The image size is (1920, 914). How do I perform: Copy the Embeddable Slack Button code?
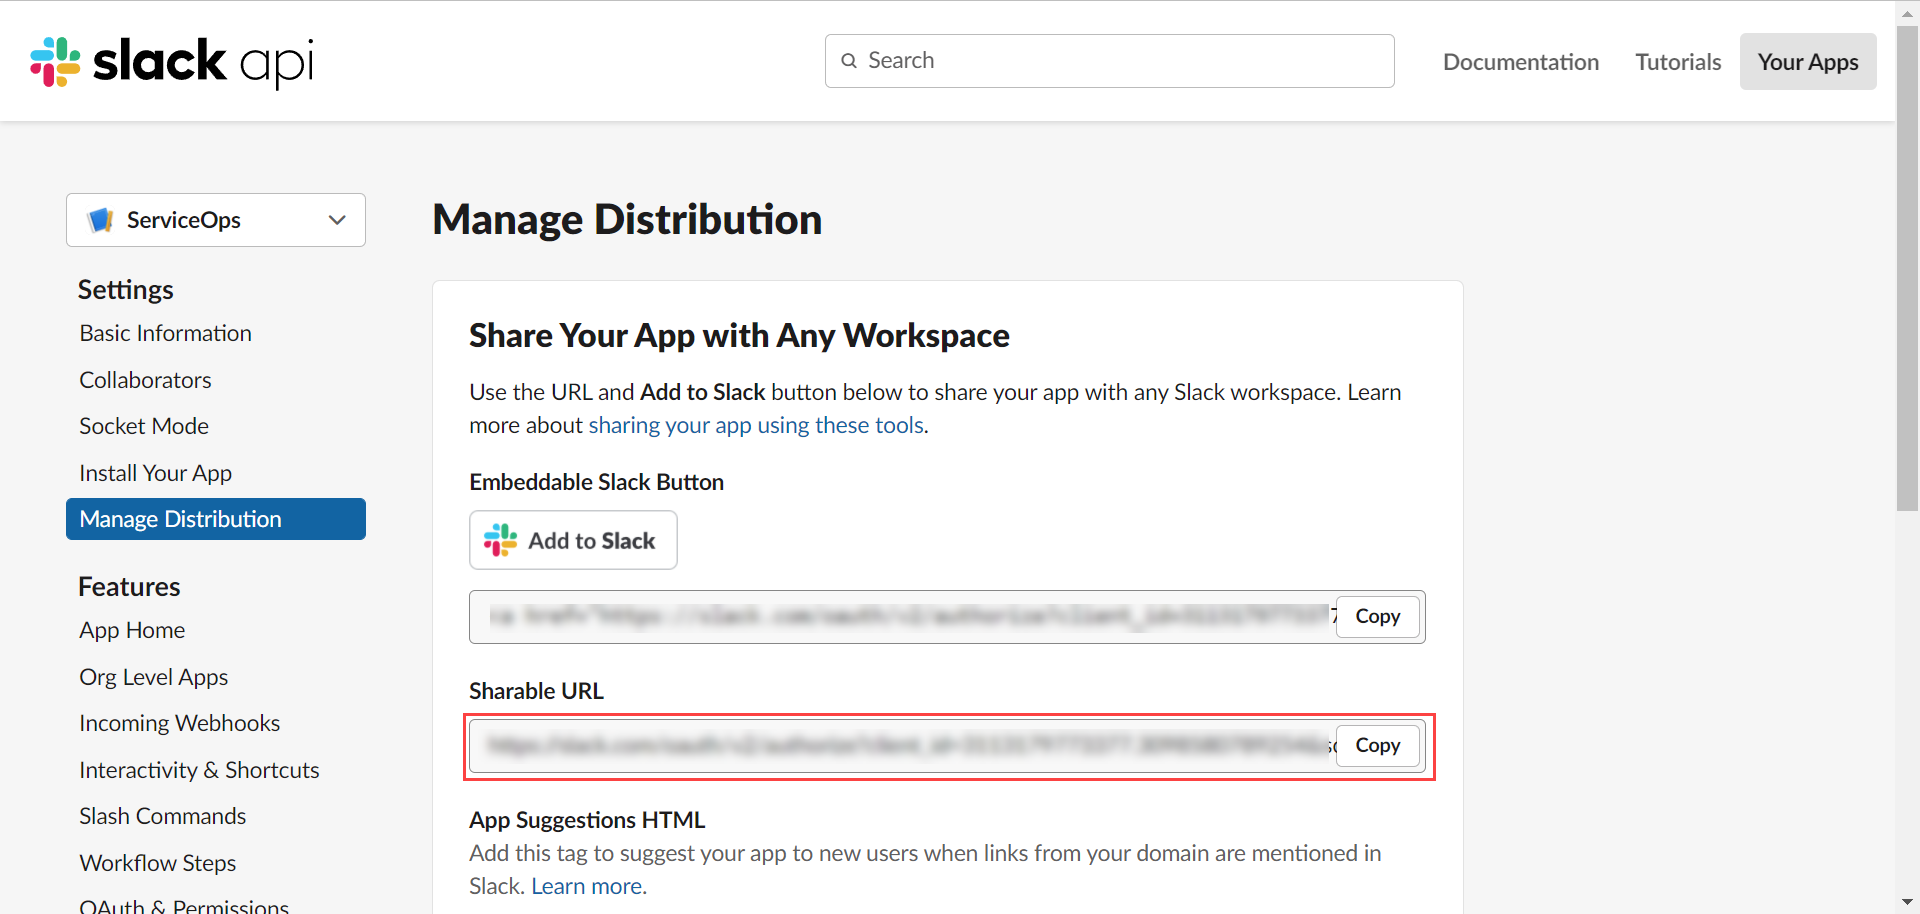pyautogui.click(x=1377, y=616)
